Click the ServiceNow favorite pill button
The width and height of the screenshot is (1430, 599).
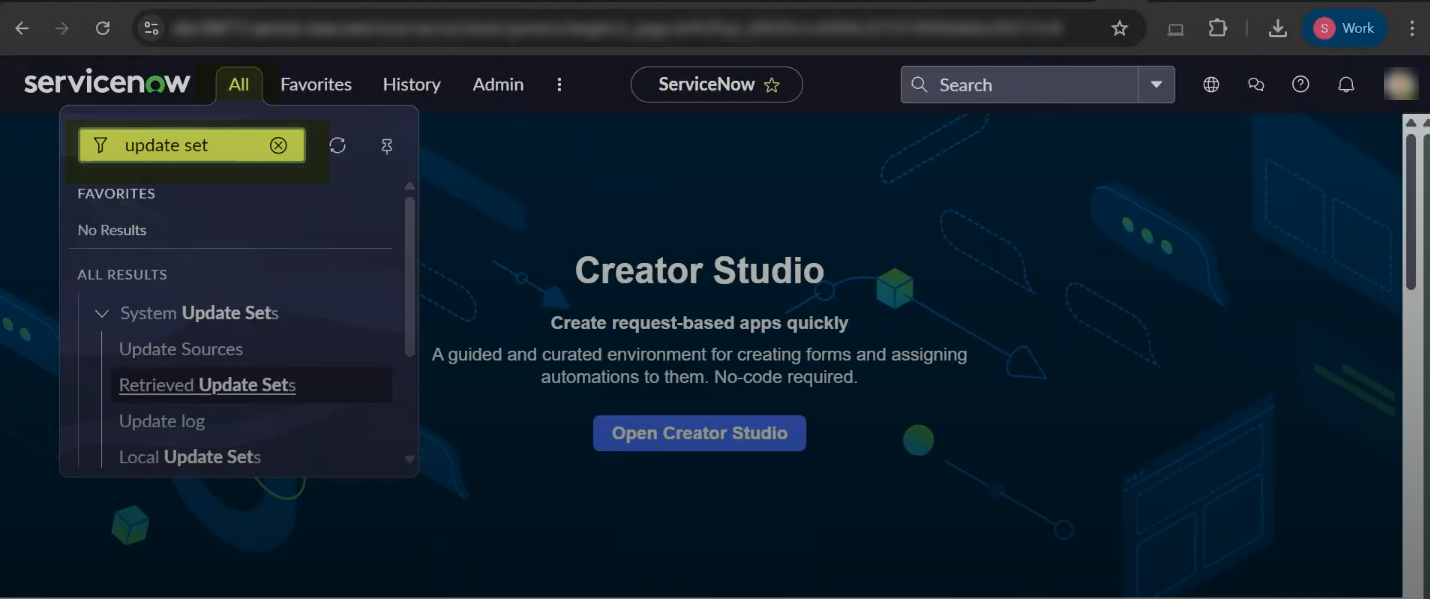[716, 85]
